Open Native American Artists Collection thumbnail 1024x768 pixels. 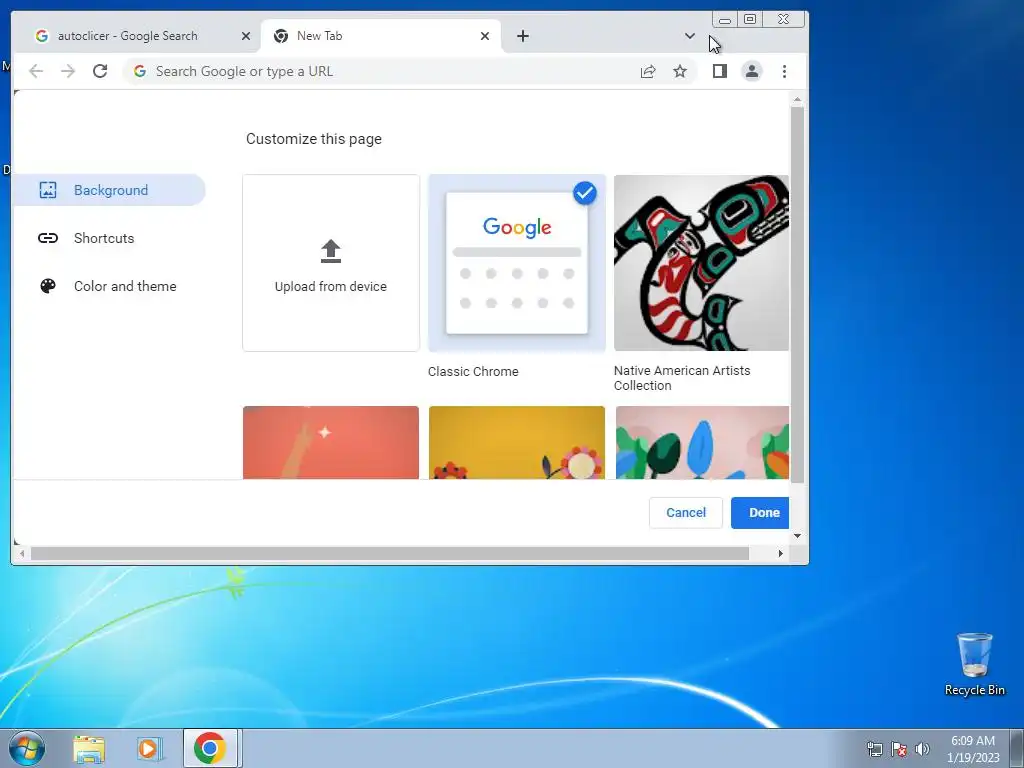click(701, 263)
